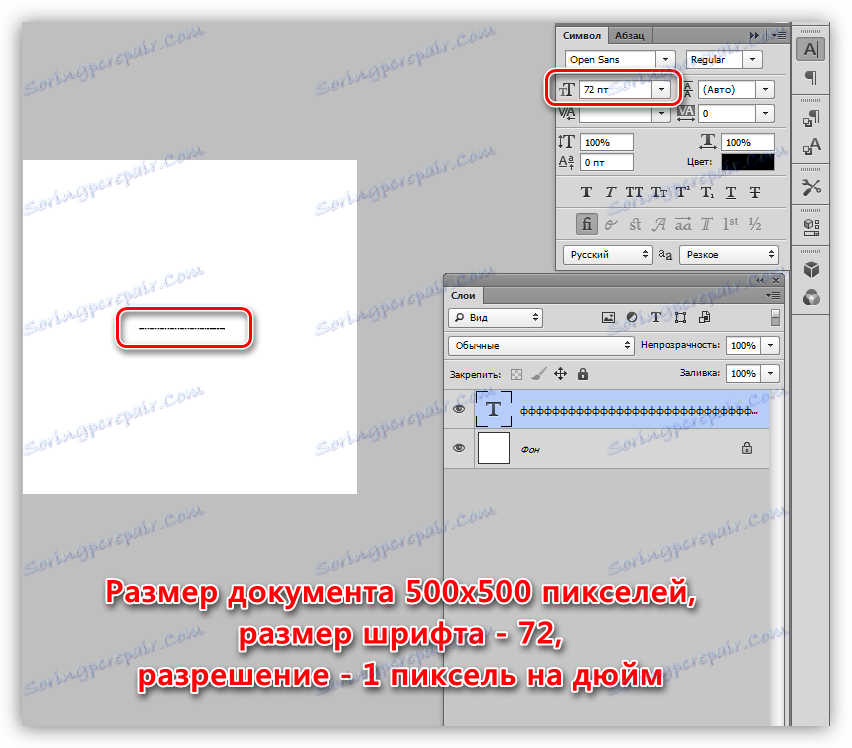Open Русский language dropdown
Screen dimensions: 852x748
point(607,255)
